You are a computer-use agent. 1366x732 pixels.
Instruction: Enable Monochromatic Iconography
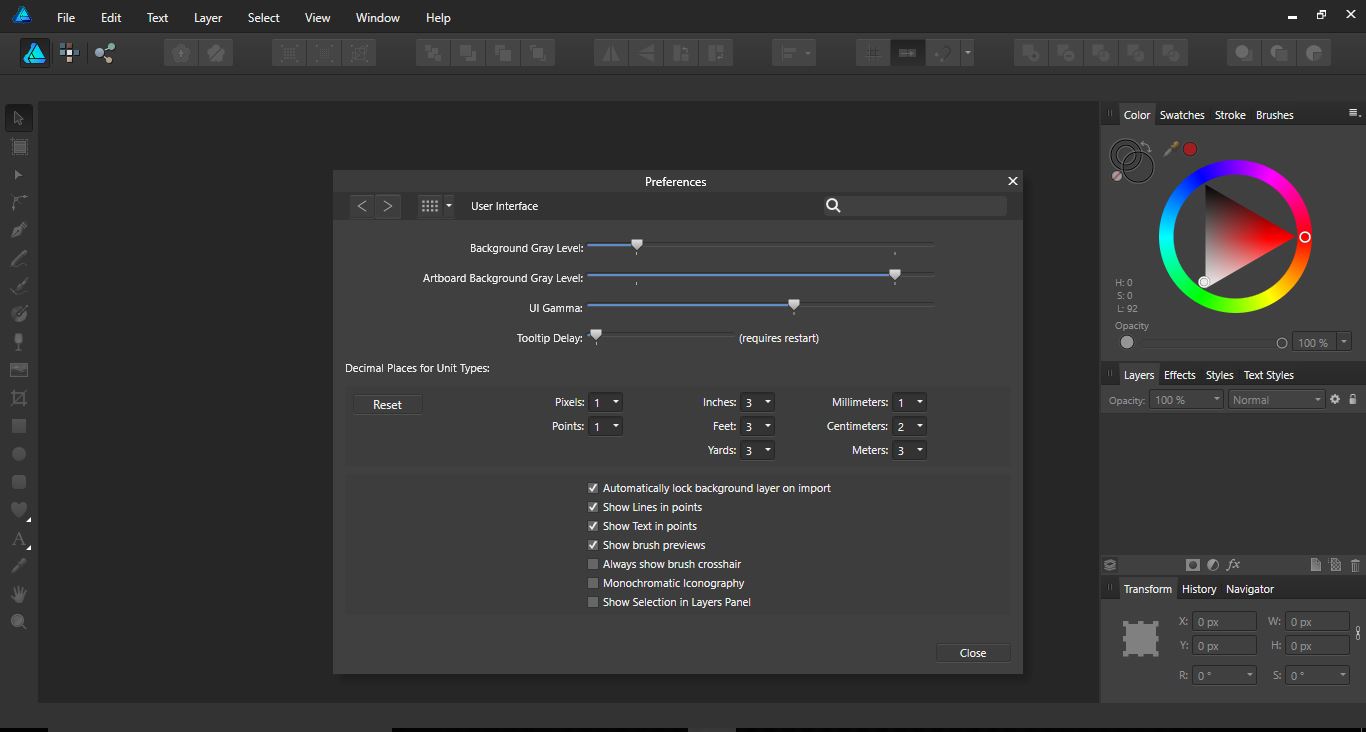coord(593,583)
